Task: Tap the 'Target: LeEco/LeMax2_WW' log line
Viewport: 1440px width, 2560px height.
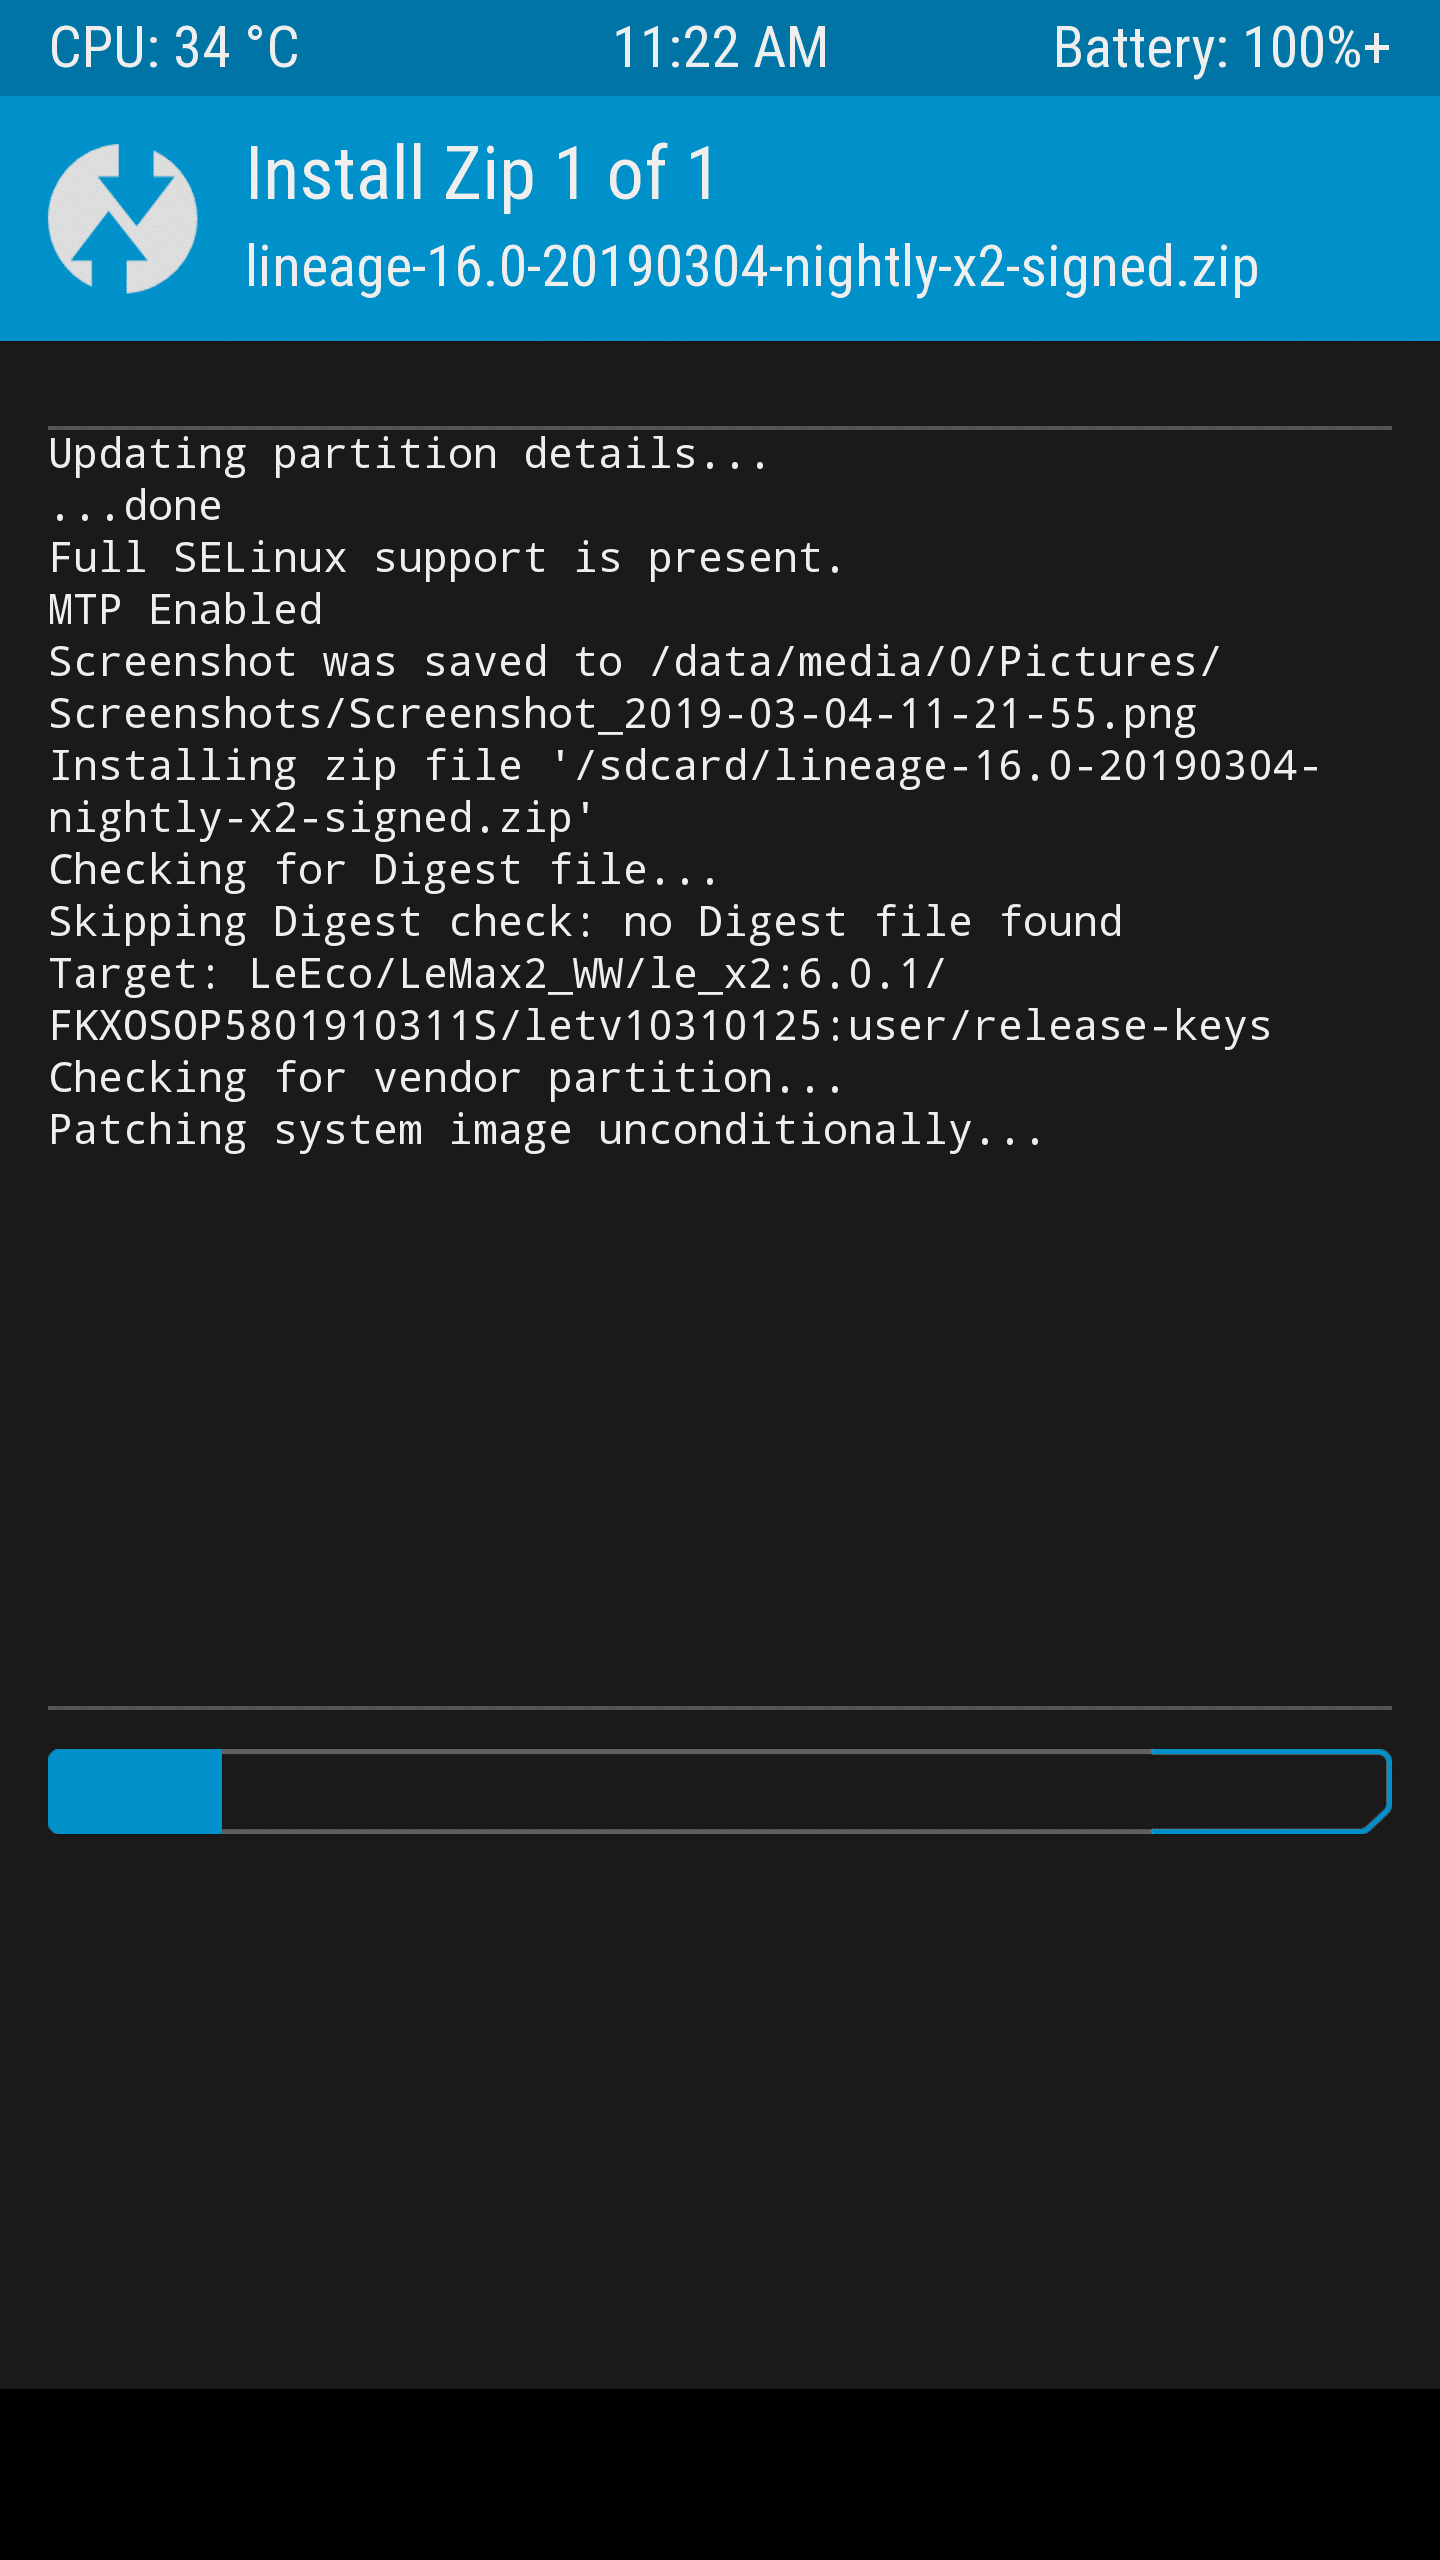Action: click(660, 1000)
